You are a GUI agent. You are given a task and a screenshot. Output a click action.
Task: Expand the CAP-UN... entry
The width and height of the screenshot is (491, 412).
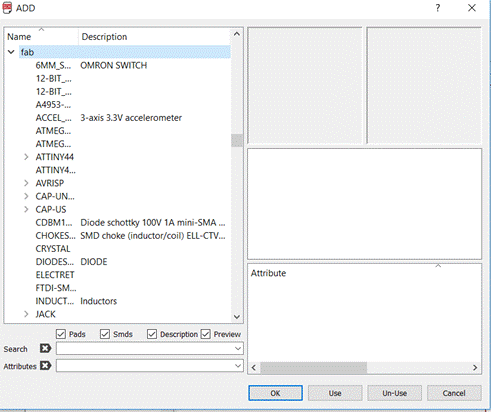click(26, 196)
